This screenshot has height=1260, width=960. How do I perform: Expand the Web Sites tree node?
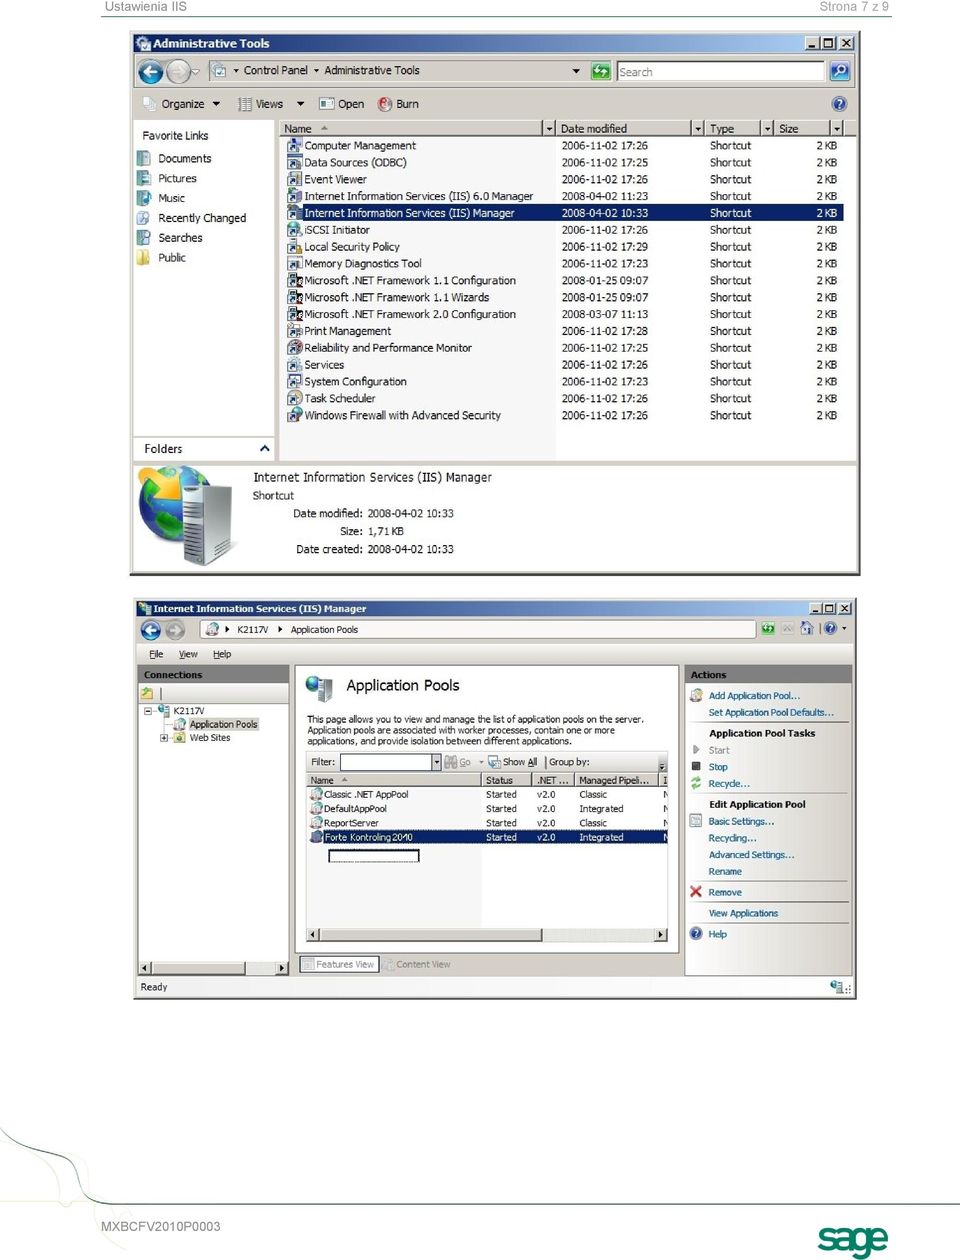164,738
